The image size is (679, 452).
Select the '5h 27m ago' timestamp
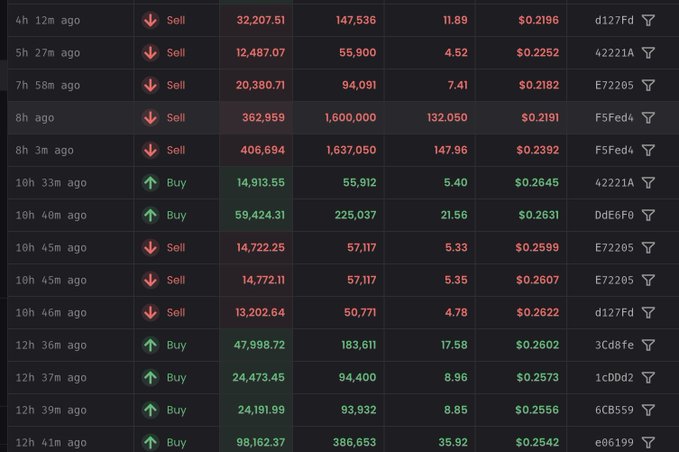pyautogui.click(x=48, y=53)
